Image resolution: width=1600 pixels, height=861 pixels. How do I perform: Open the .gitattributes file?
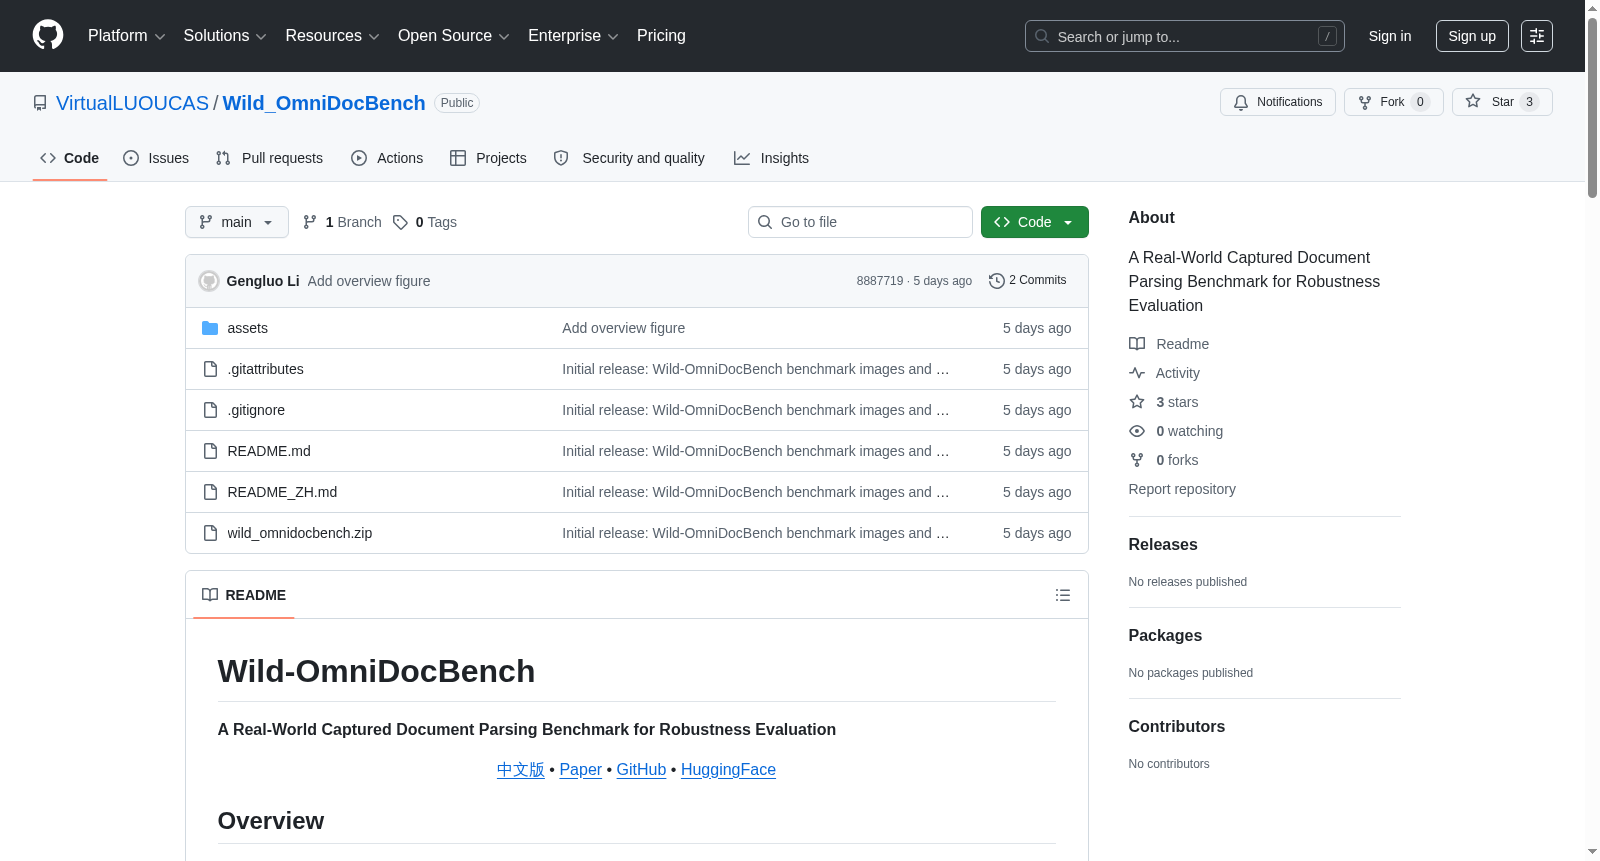coord(265,369)
